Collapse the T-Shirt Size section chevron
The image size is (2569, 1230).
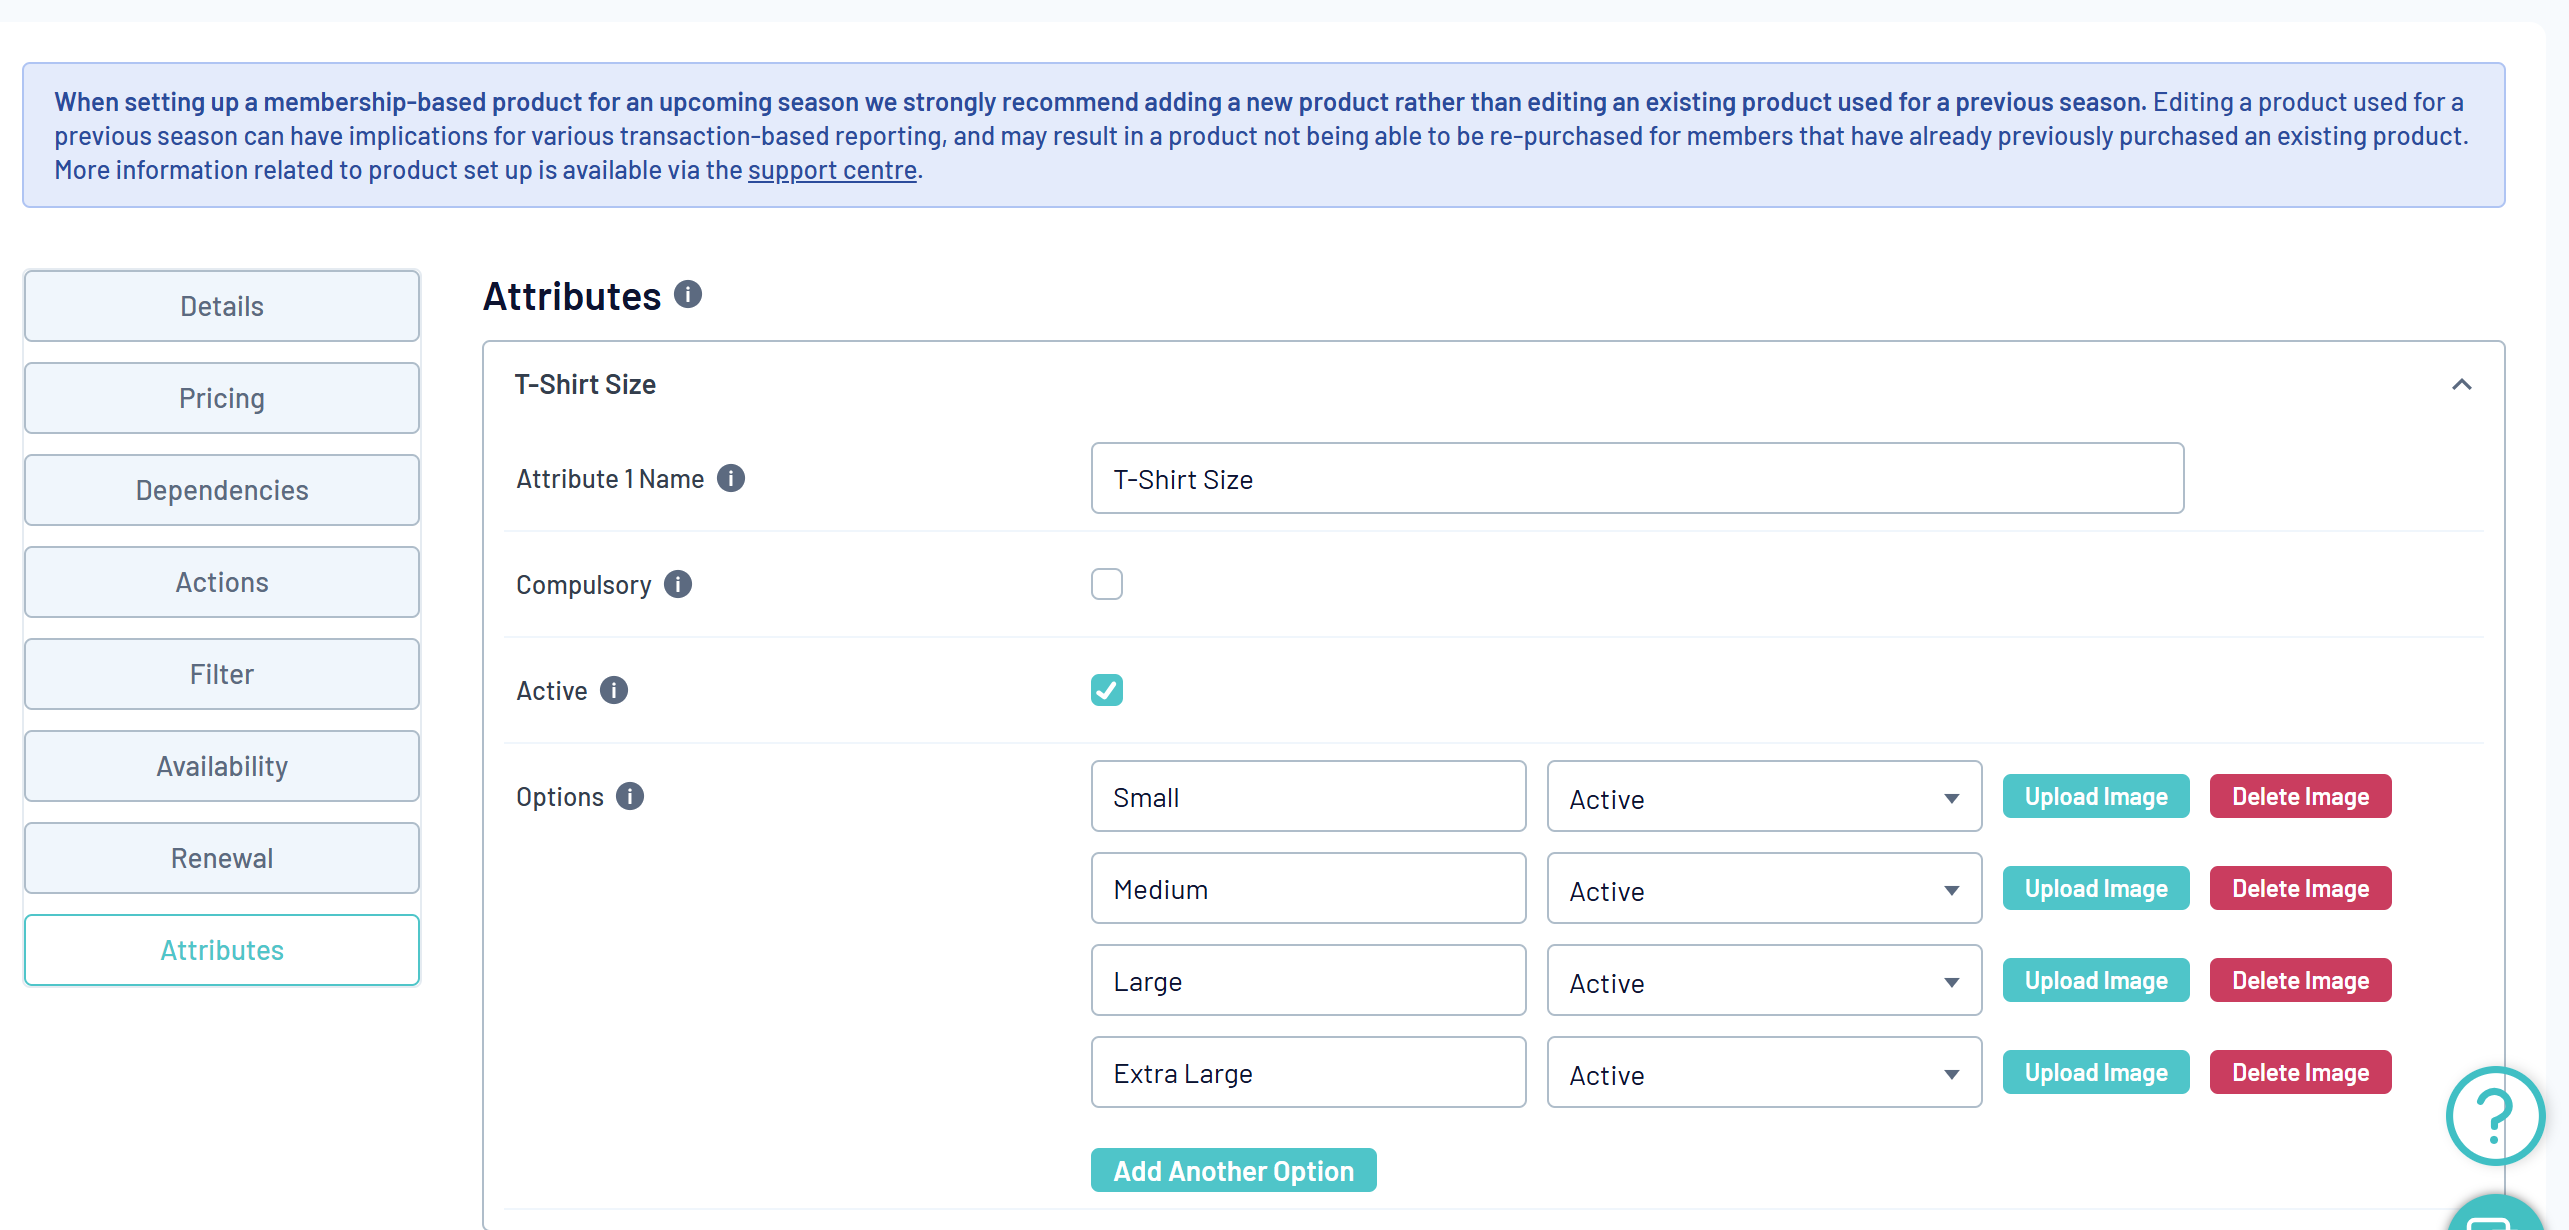click(x=2461, y=385)
